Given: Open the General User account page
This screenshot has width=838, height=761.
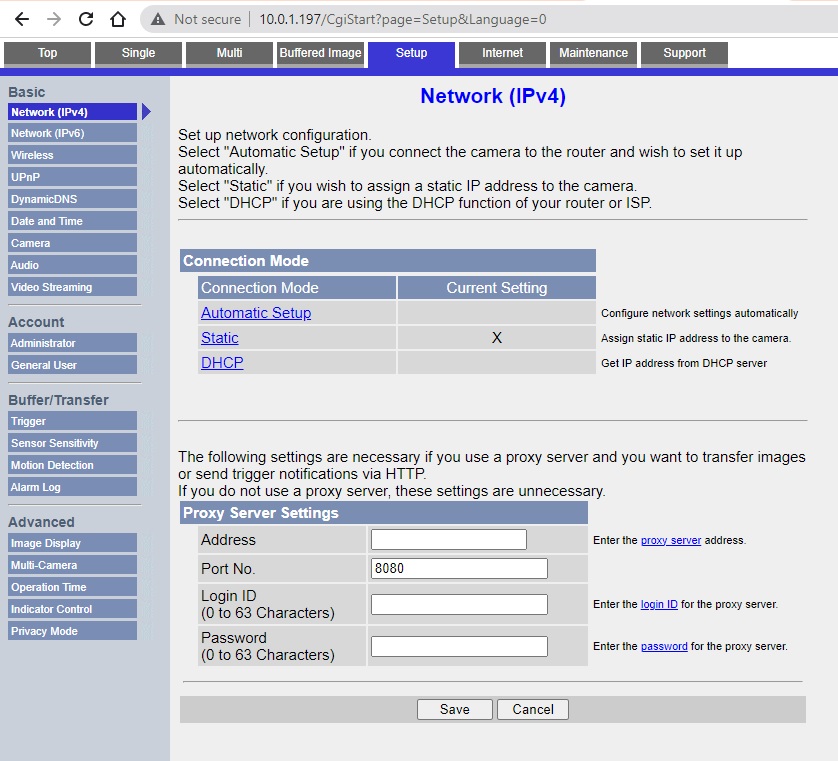Looking at the screenshot, I should click(x=73, y=365).
